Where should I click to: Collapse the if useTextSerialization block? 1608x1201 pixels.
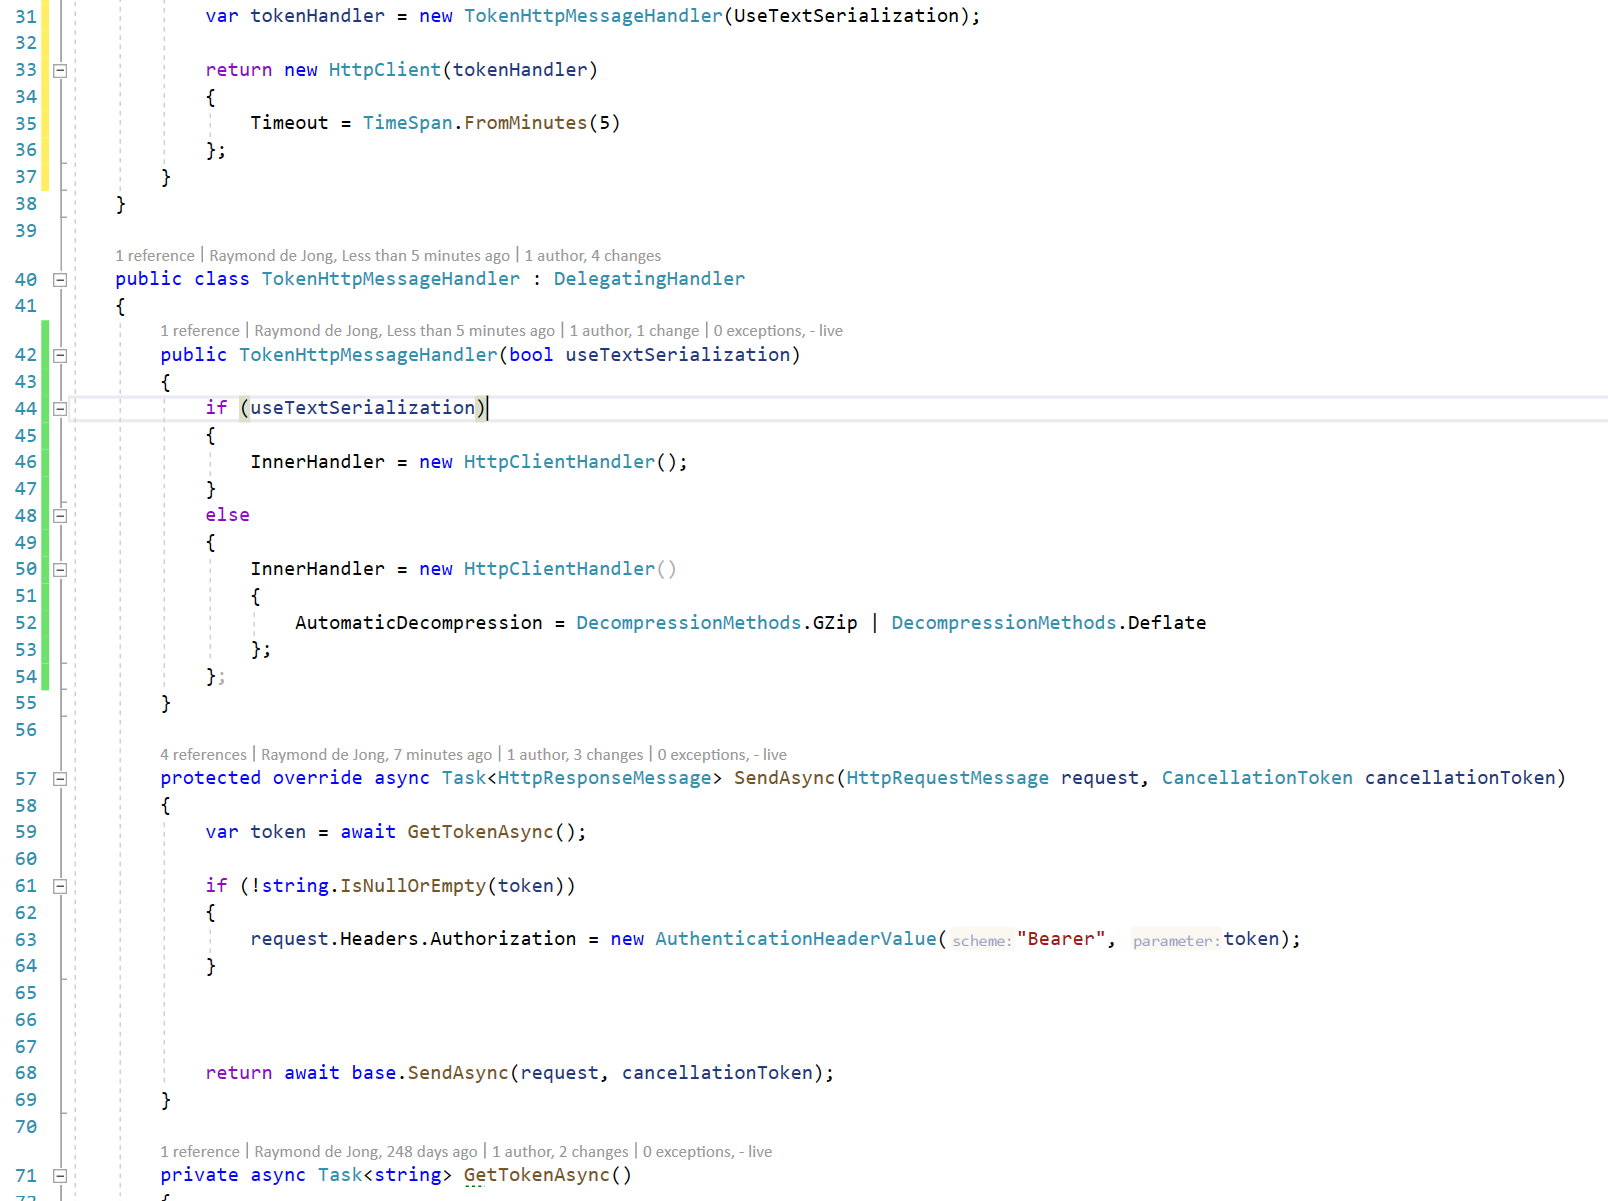point(60,408)
